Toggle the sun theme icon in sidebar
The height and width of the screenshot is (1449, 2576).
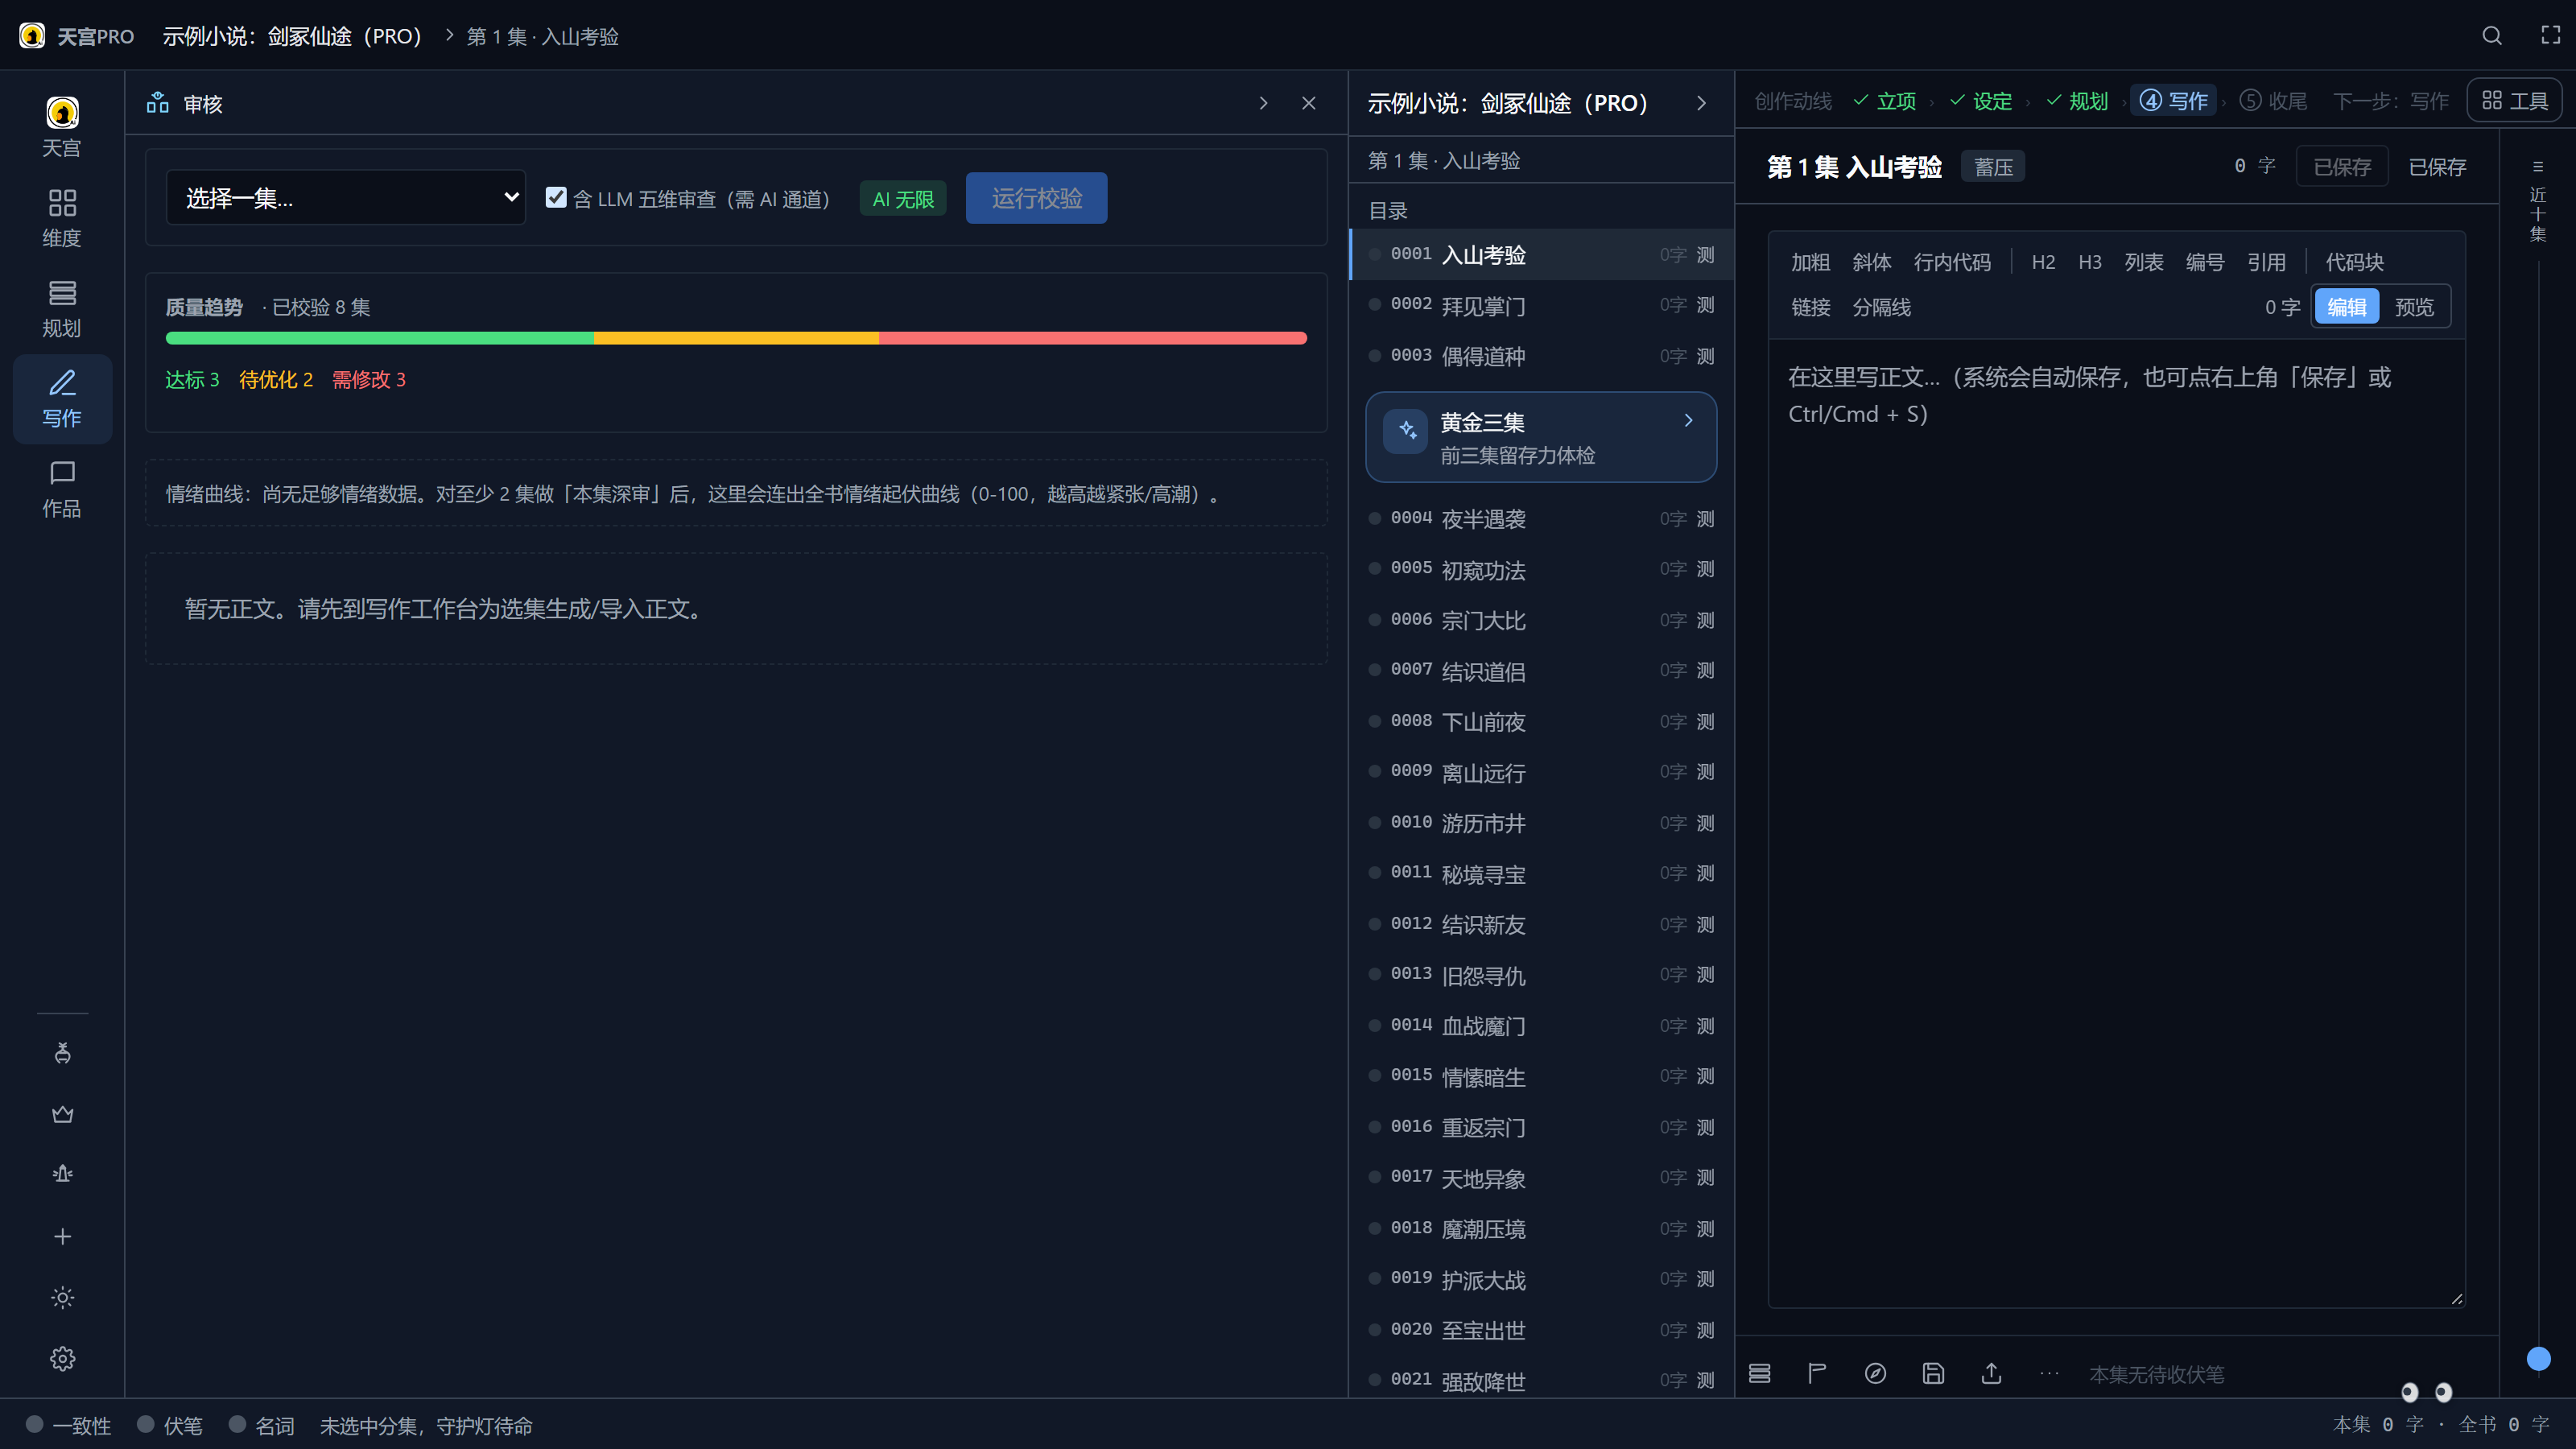(x=63, y=1297)
